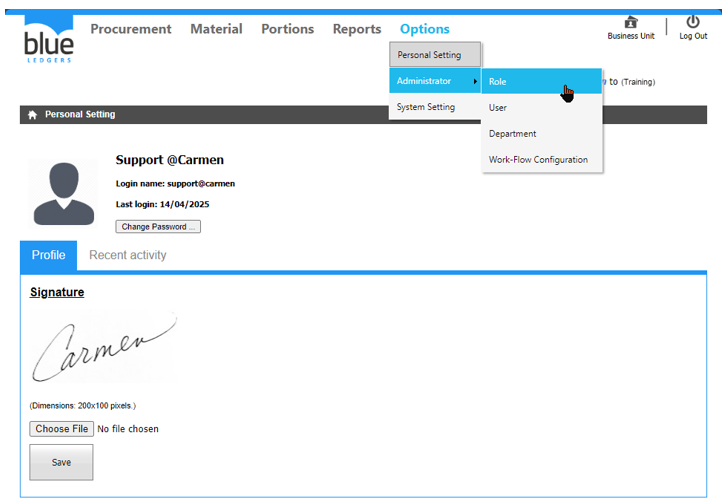Image resolution: width=722 pixels, height=500 pixels.
Task: Switch to the Recent activity tab
Action: (128, 256)
